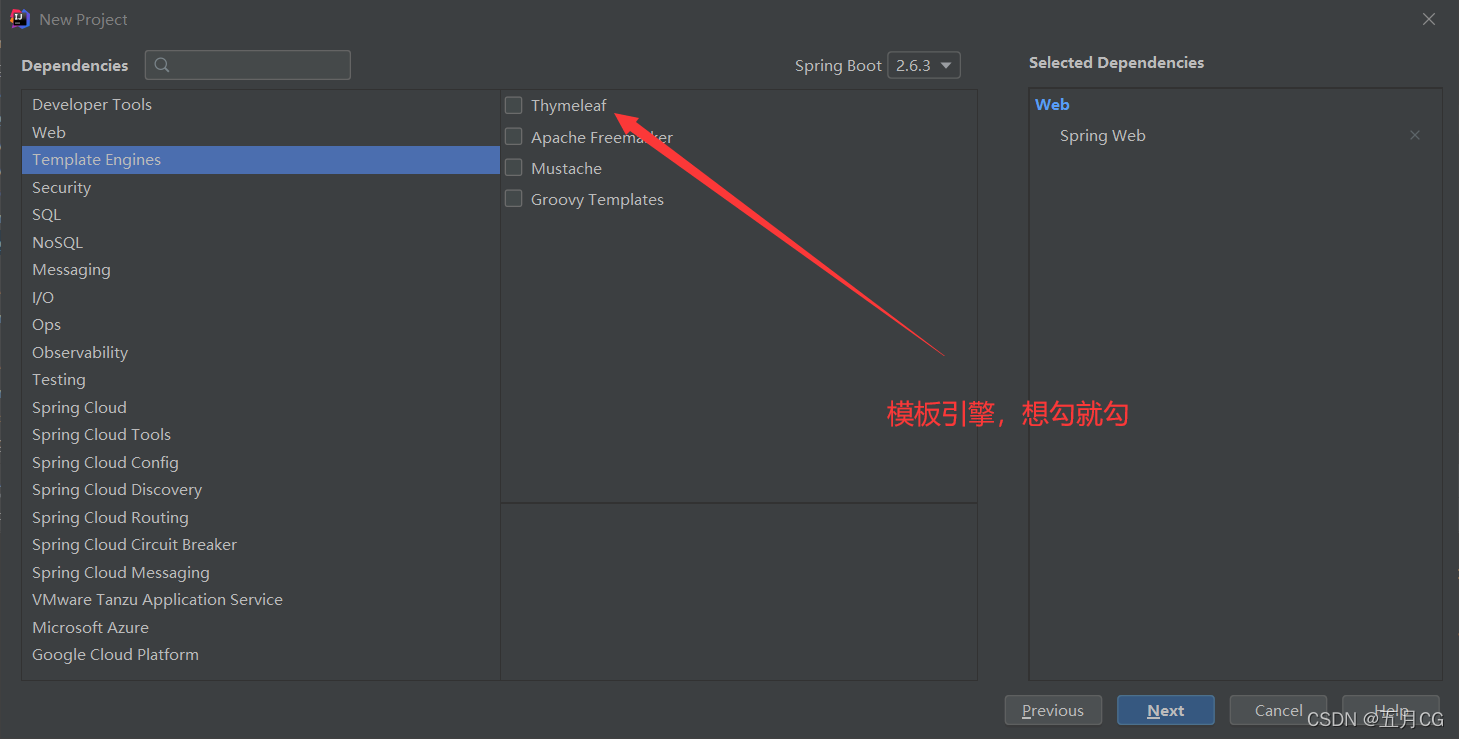Image resolution: width=1459 pixels, height=739 pixels.
Task: Select the Messaging category
Action: coord(260,270)
